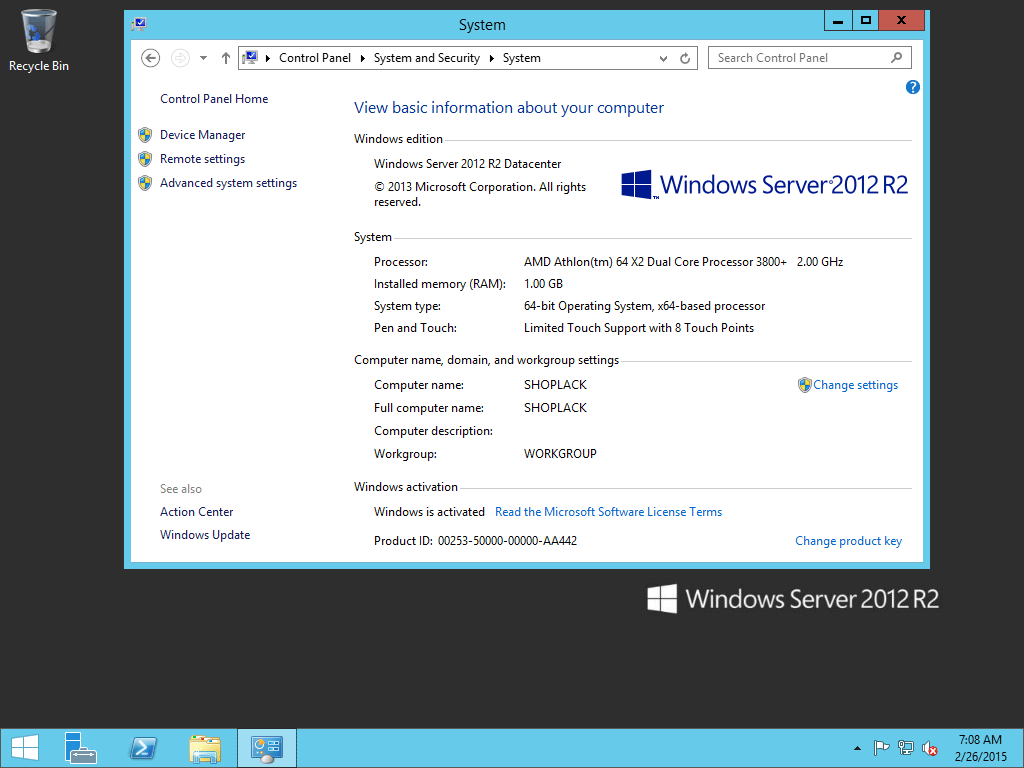Expand arrow after Control Panel breadcrumb

click(x=362, y=58)
